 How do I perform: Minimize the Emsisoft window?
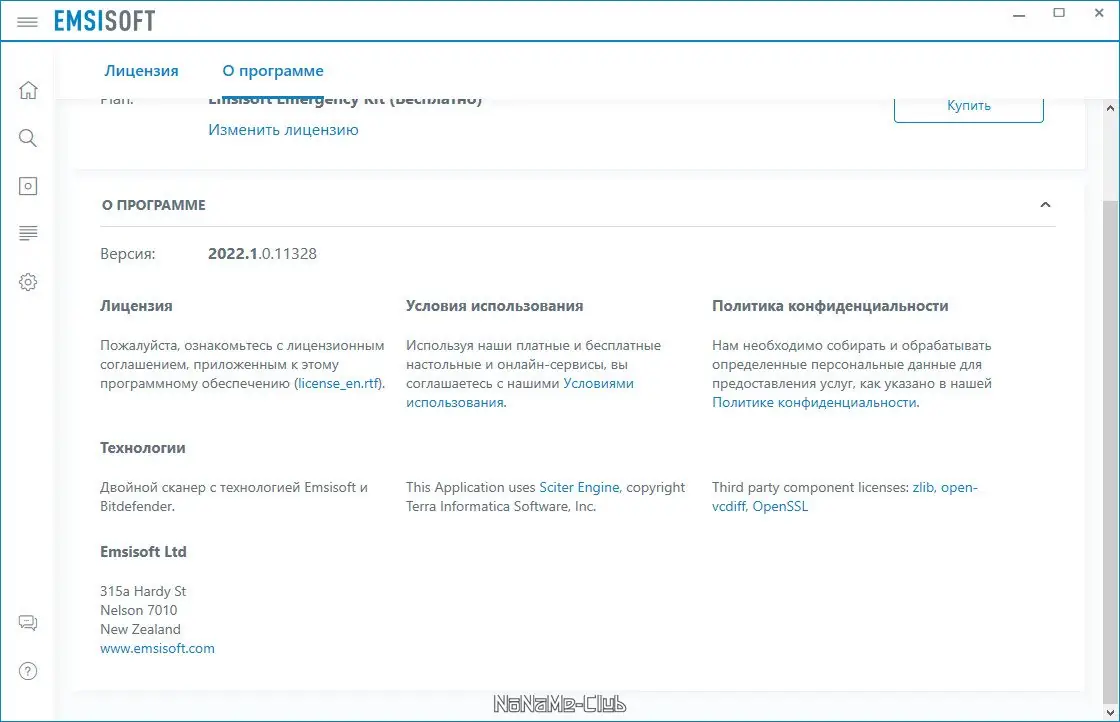coord(1019,14)
